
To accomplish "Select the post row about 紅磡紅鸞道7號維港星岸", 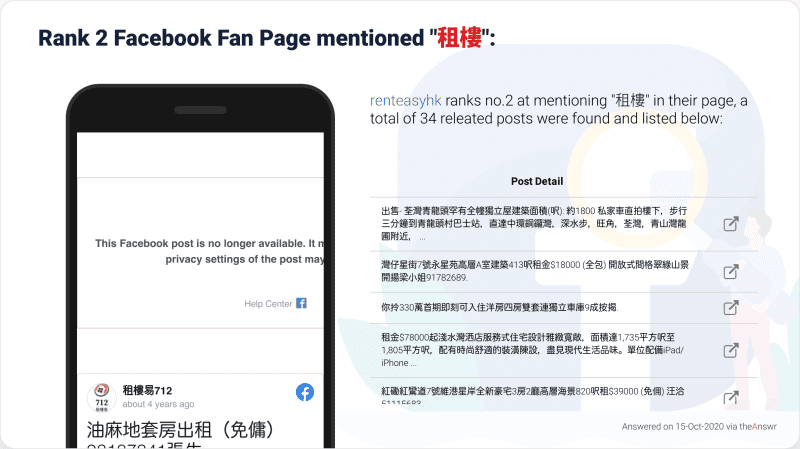I will tap(564, 394).
